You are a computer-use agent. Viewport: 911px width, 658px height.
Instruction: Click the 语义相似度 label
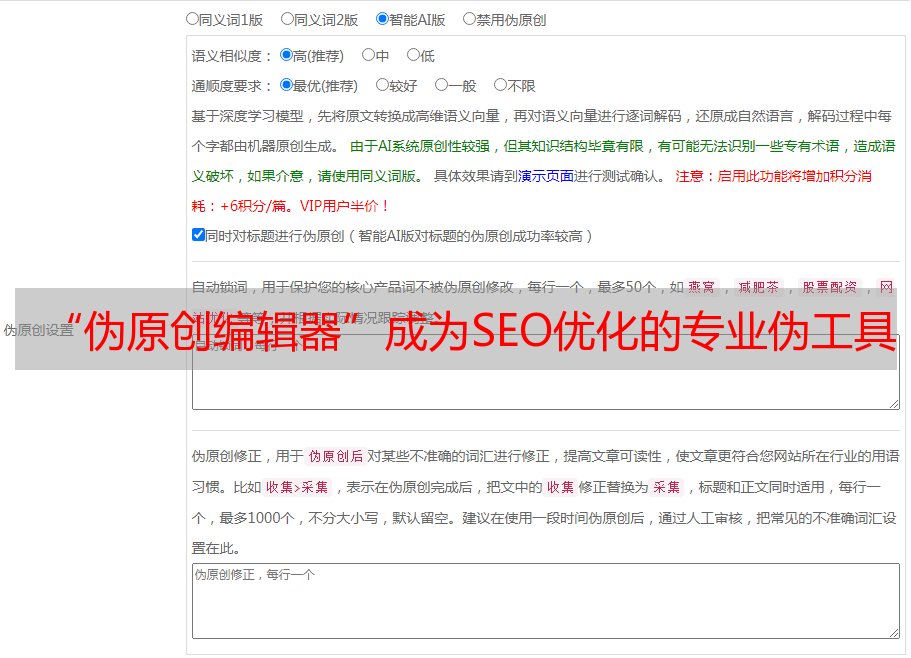tap(231, 56)
